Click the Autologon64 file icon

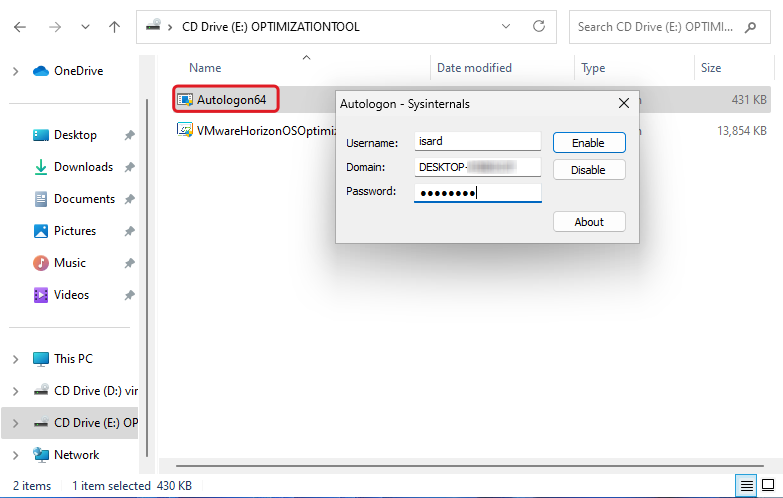pyautogui.click(x=185, y=99)
